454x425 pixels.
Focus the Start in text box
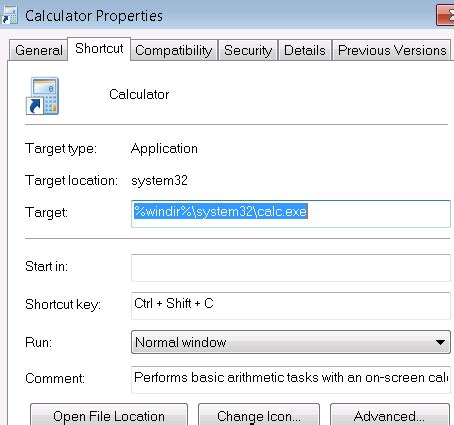pos(291,268)
